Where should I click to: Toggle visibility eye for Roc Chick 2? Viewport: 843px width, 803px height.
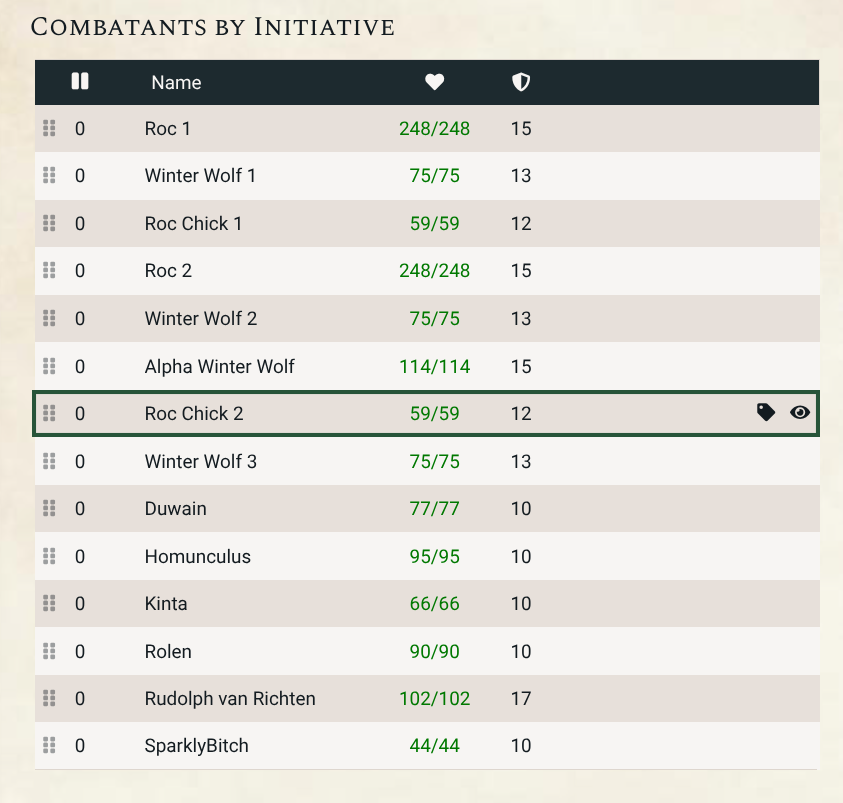[800, 412]
